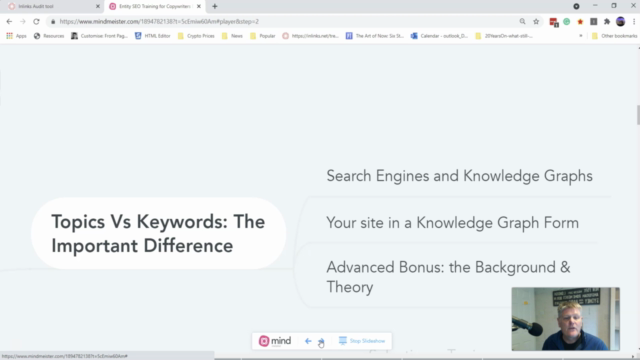This screenshot has height=360, width=640.
Task: Click the presenter webcam thumbnail
Action: coord(566,319)
